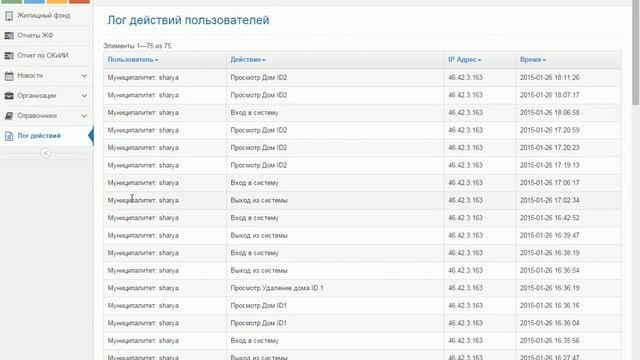Expand the Новости submenu chevron

[84, 76]
